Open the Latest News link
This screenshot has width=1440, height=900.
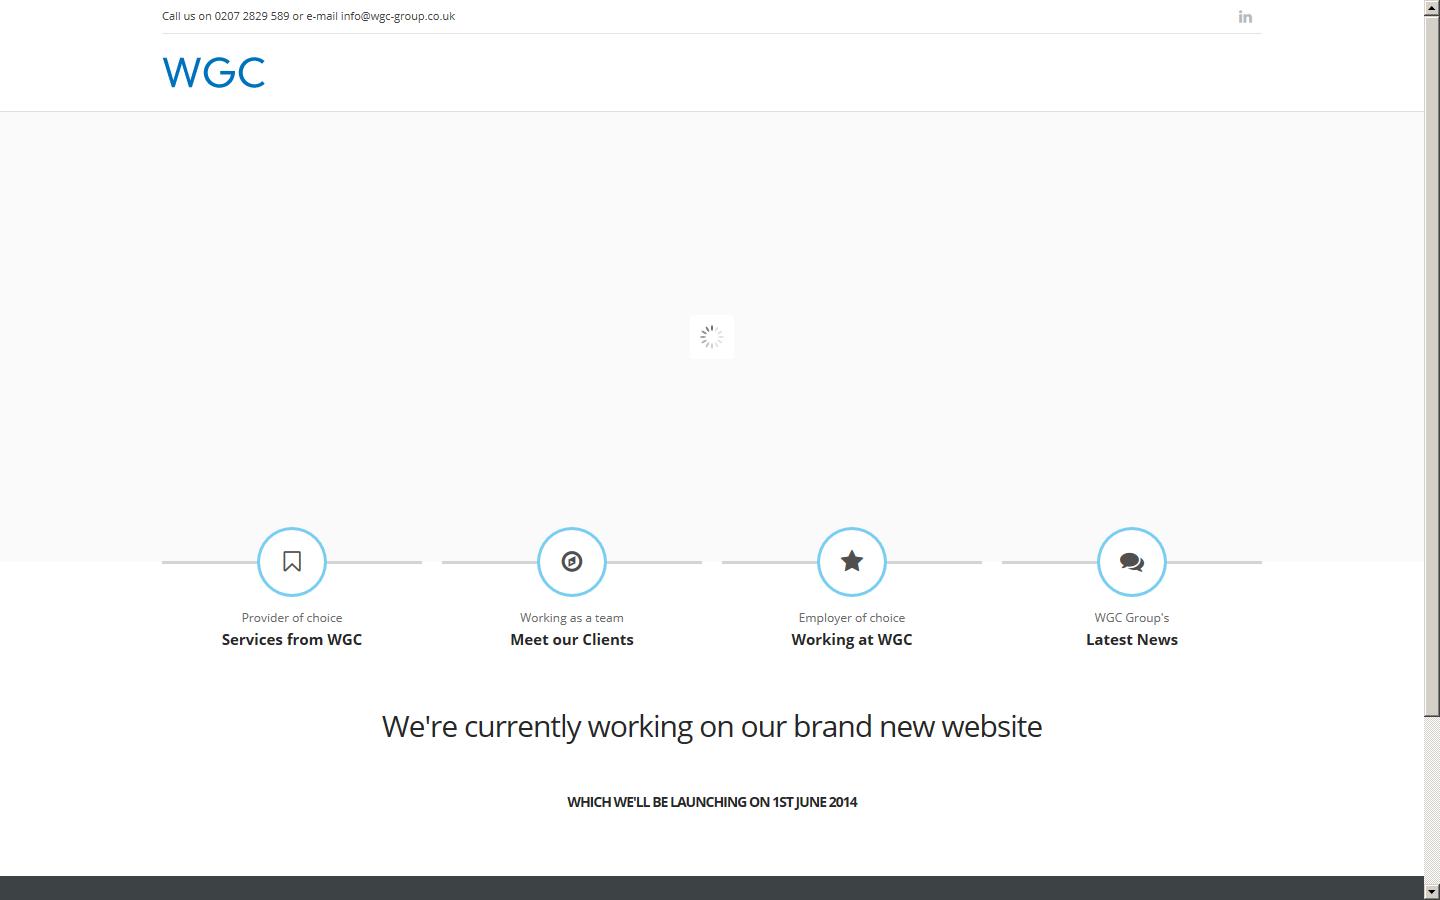point(1131,639)
